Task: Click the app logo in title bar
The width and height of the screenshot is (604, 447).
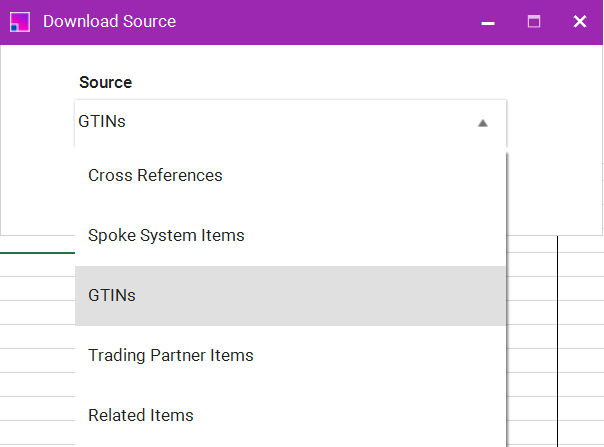Action: 19,21
